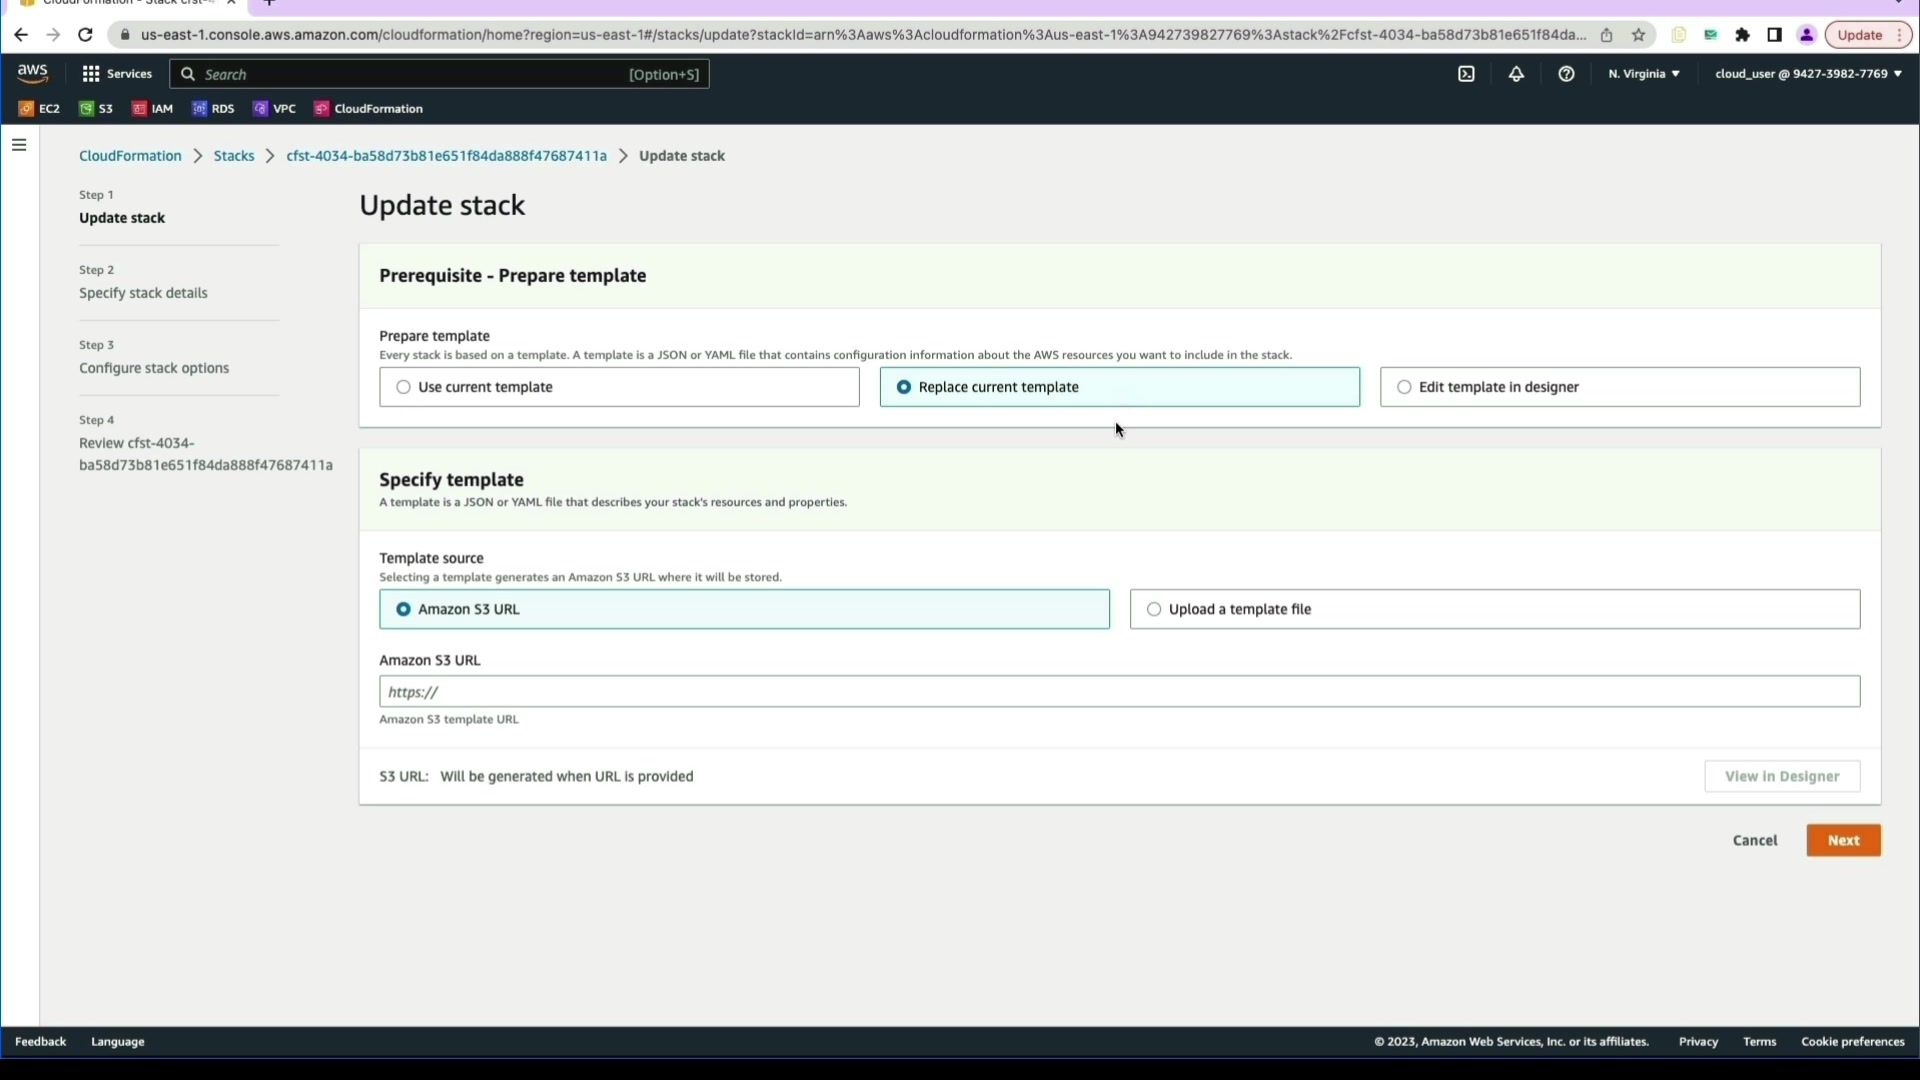
Task: Open the Services grid menu
Action: coord(116,74)
